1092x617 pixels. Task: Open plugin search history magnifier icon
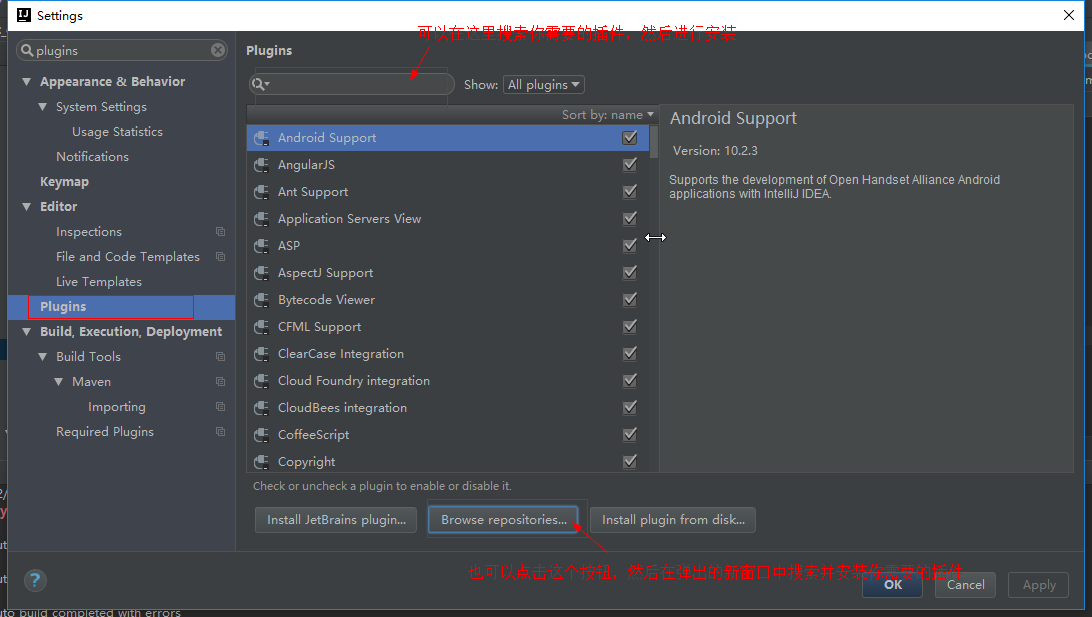pos(260,84)
